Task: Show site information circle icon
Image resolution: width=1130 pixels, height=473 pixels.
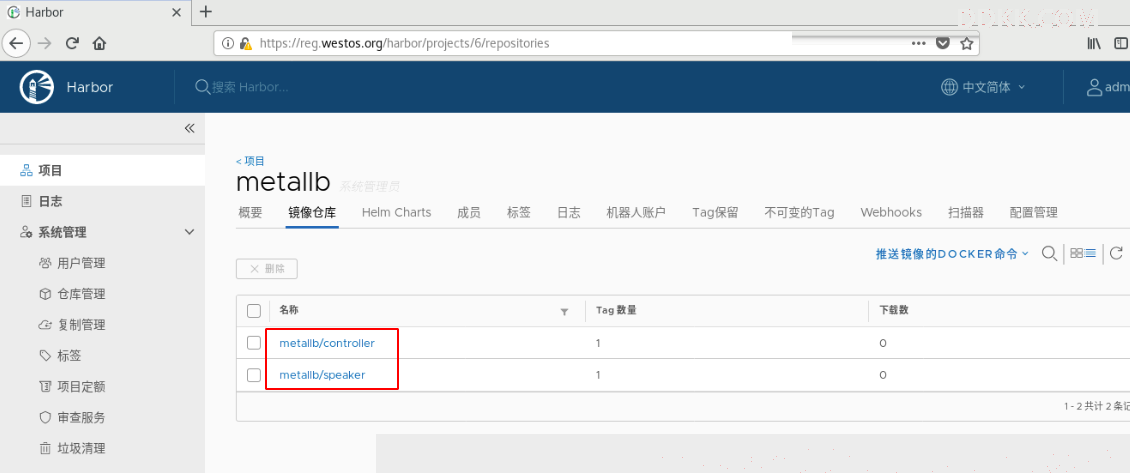Action: [228, 43]
